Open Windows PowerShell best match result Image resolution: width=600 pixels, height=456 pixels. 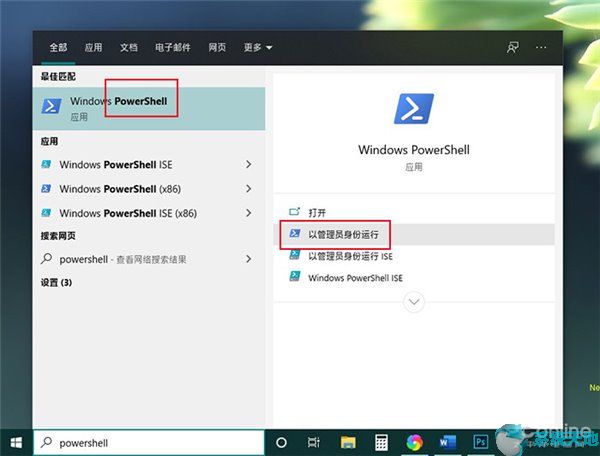tap(149, 108)
